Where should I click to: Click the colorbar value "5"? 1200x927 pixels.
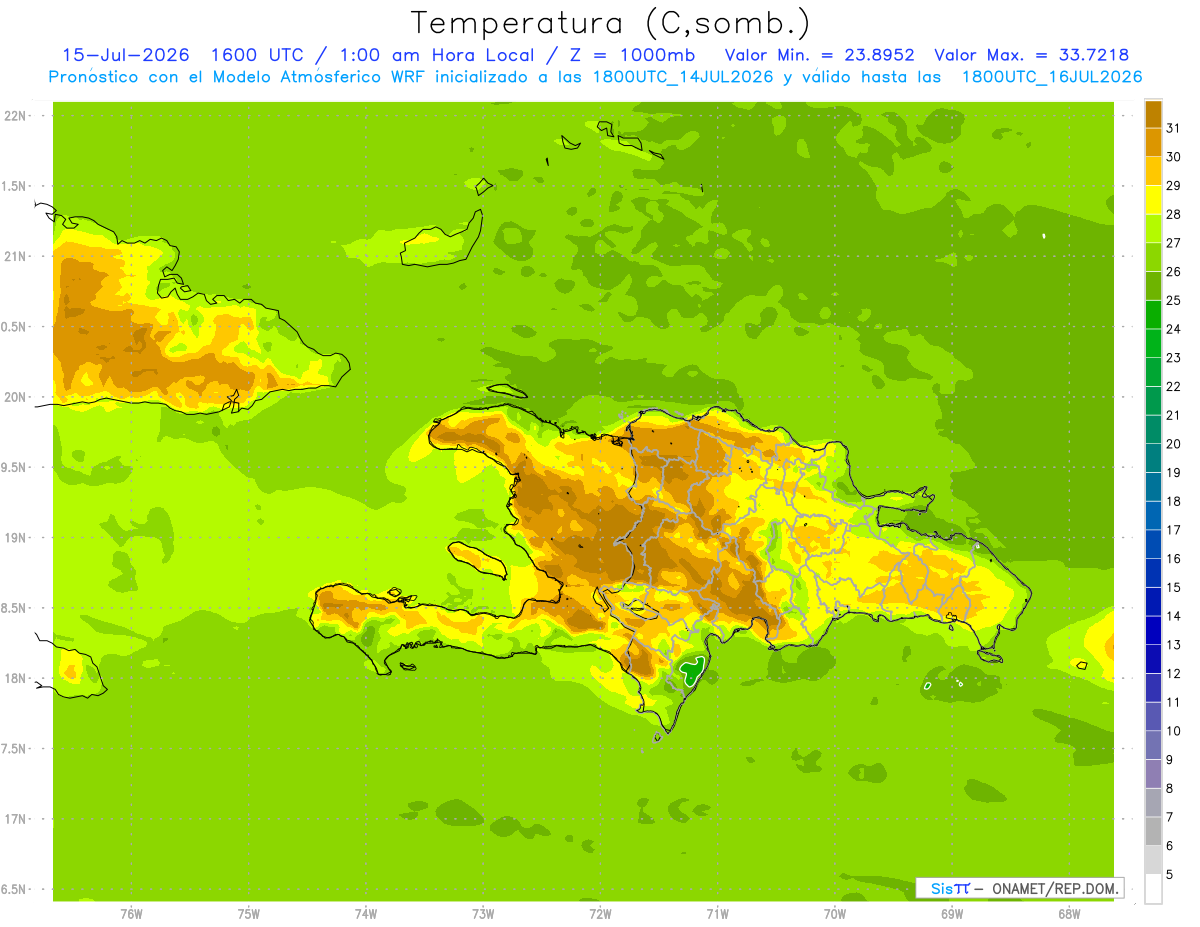(x=1170, y=875)
